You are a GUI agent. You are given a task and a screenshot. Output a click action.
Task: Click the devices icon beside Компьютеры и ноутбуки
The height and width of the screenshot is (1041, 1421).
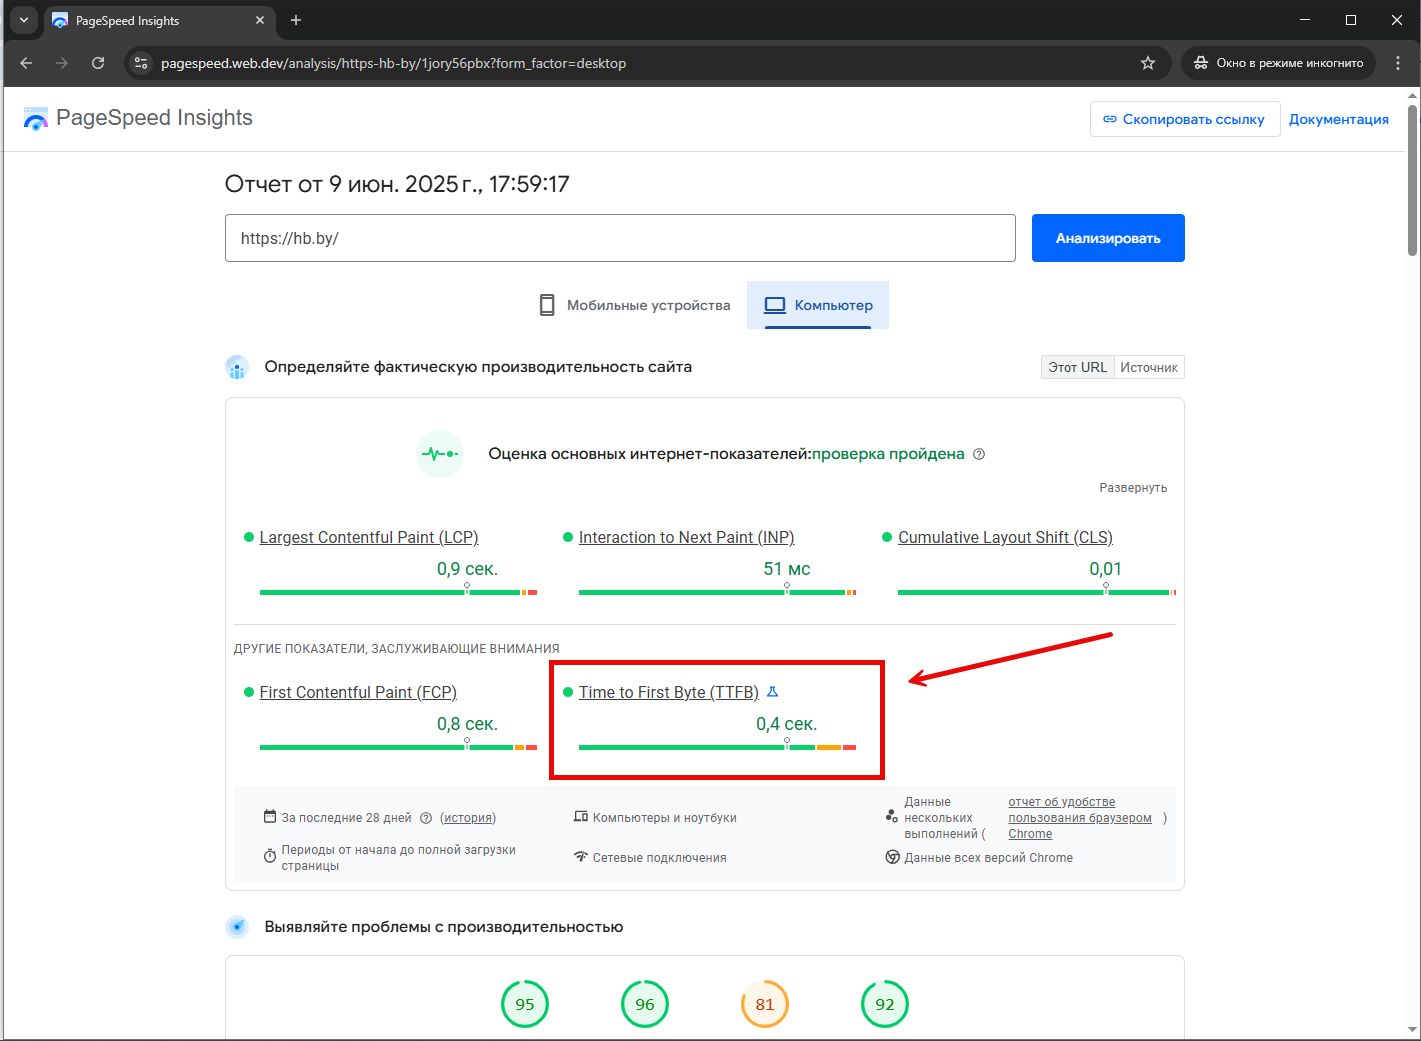(x=581, y=817)
